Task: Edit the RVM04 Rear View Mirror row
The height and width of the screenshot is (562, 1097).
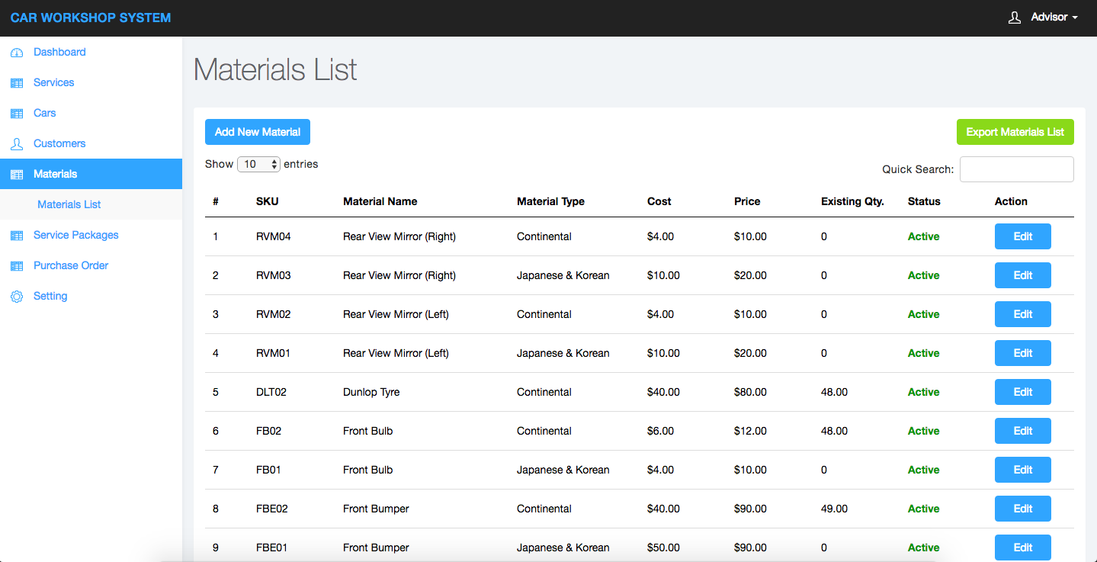Action: pos(1022,237)
